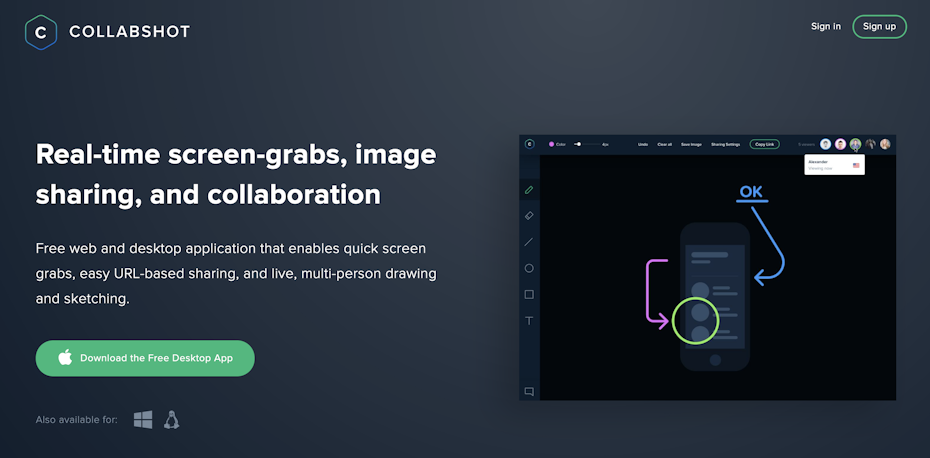
Task: Click the US flag in Alexander tooltip
Action: tap(856, 165)
